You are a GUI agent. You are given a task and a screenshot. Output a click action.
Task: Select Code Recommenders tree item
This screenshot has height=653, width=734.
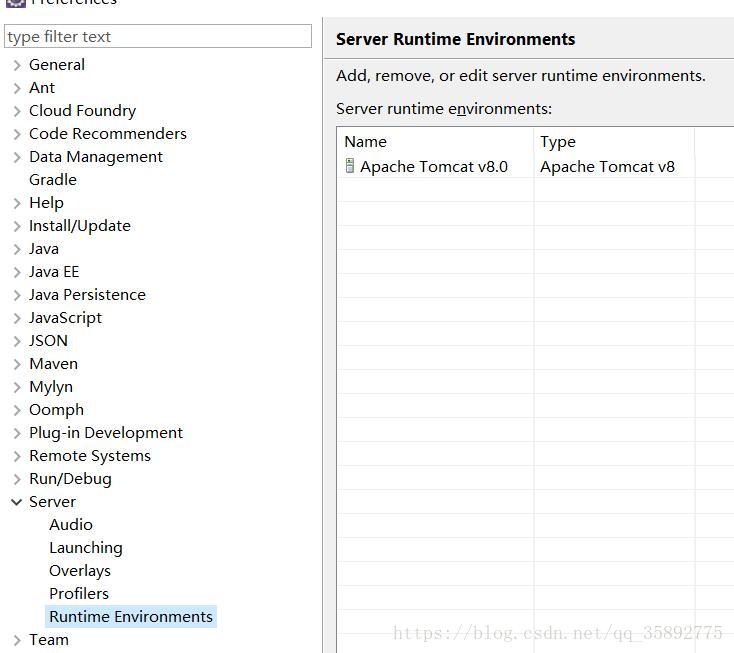tap(108, 133)
